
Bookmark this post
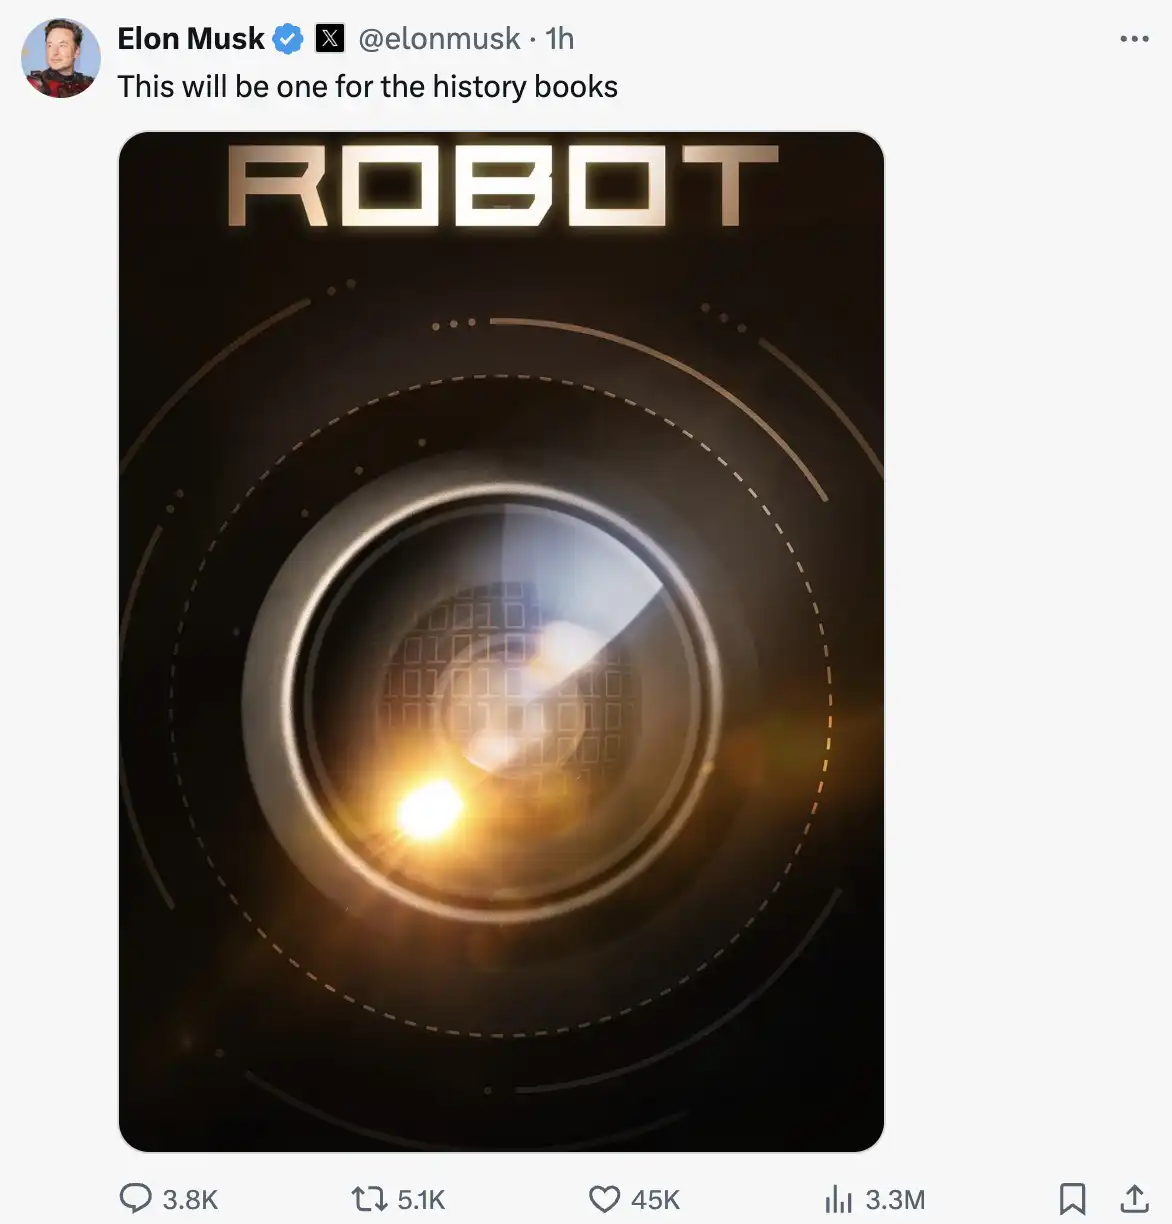click(1072, 1198)
